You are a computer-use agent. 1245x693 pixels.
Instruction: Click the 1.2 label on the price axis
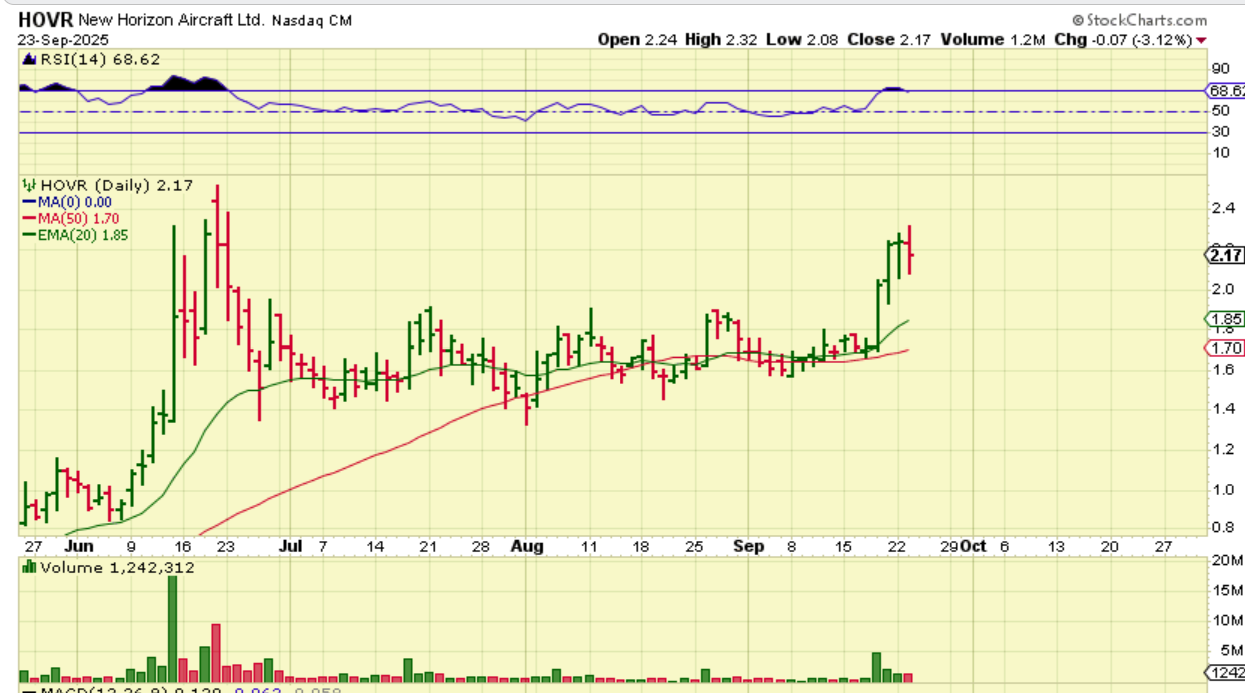pos(1222,449)
